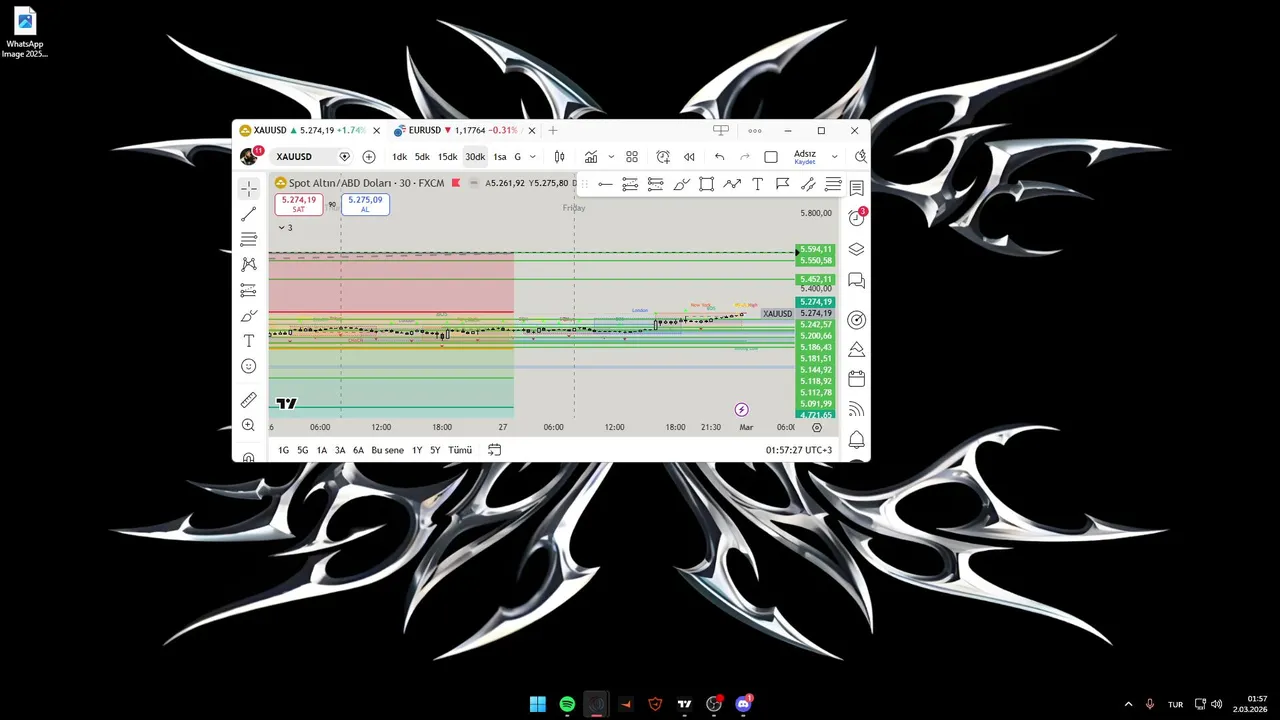The height and width of the screenshot is (720, 1280).
Task: Select the trend line drawing tool
Action: click(249, 214)
